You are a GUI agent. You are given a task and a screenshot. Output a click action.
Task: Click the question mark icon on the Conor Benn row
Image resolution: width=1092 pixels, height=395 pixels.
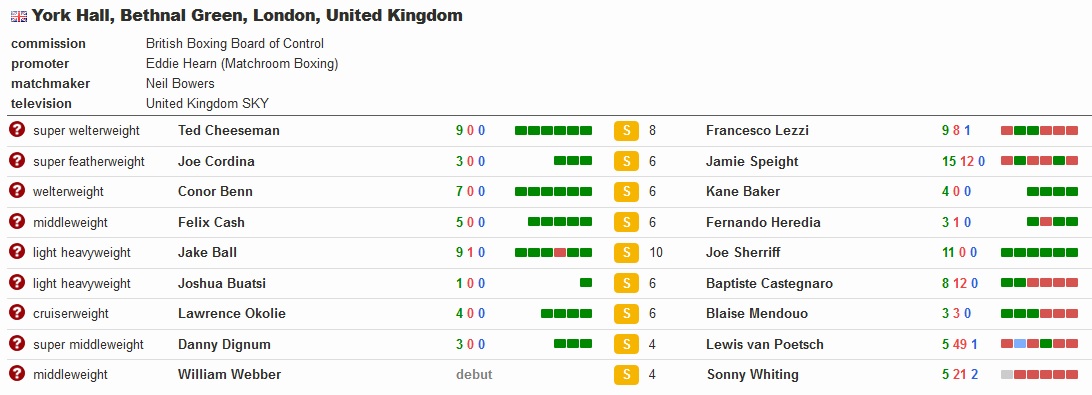pos(17,191)
